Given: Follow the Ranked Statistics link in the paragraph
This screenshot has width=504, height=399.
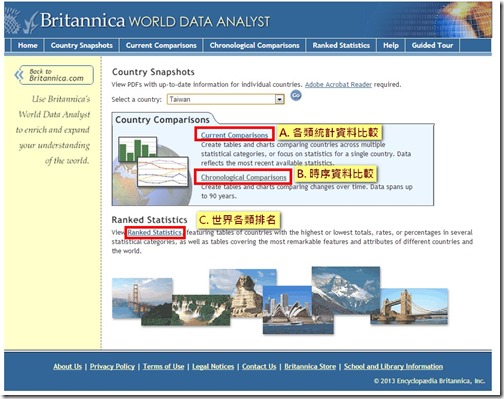Looking at the screenshot, I should point(155,232).
